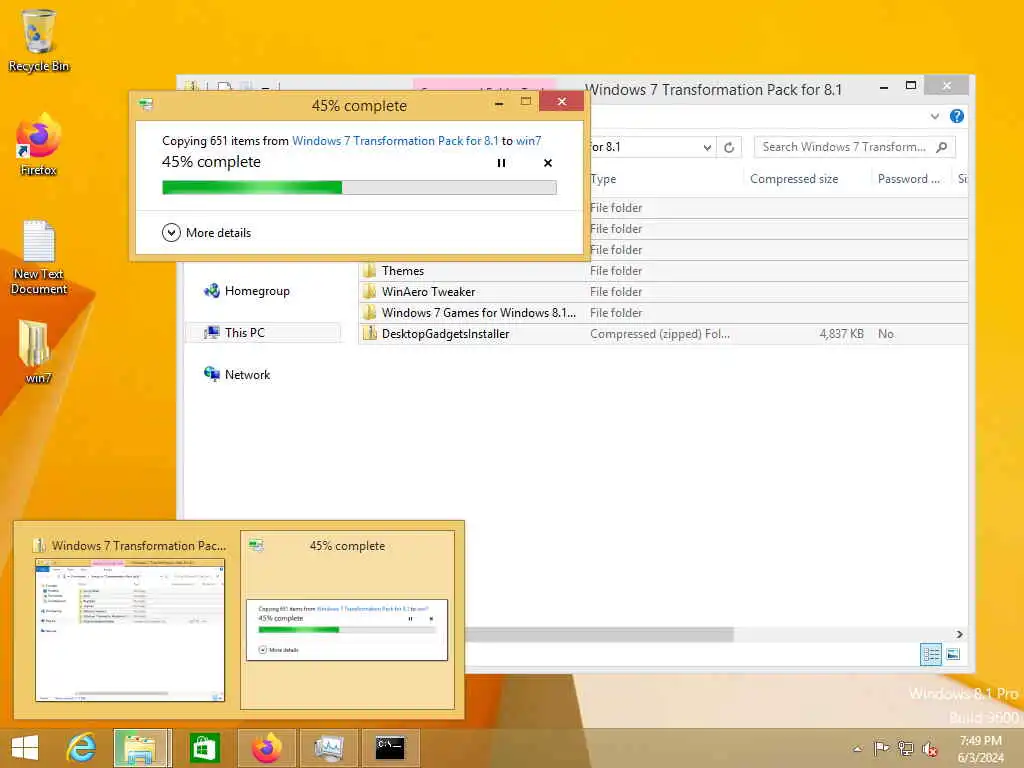This screenshot has width=1024, height=768.
Task: Select DesktopGadgetsInstaller size 4,837 KB cell
Action: [841, 334]
